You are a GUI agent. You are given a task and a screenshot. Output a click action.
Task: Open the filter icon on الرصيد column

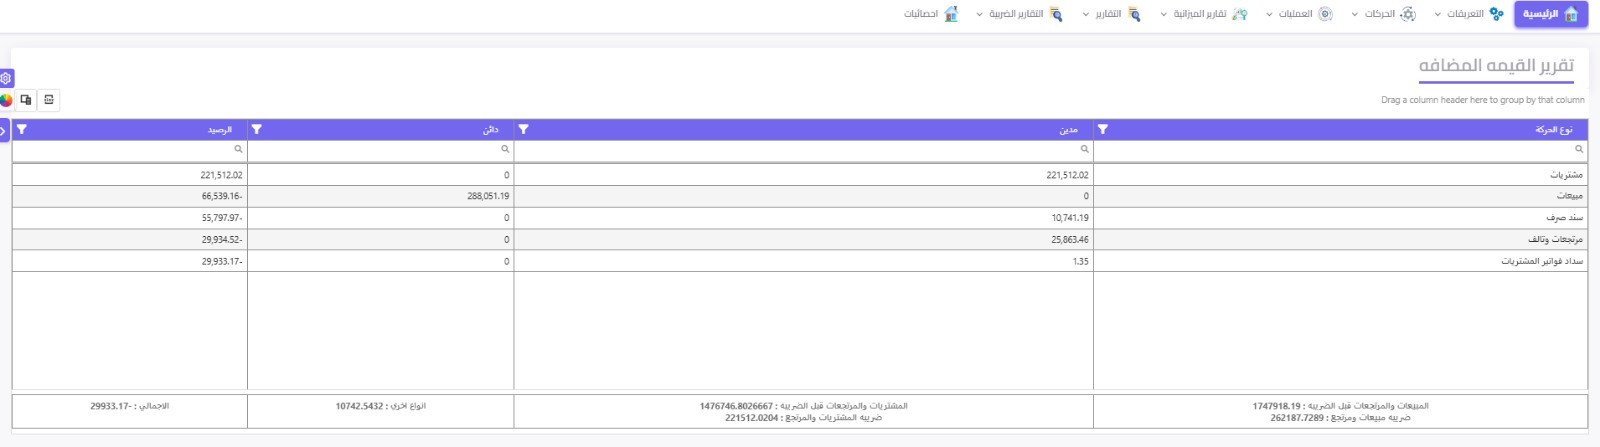click(22, 129)
